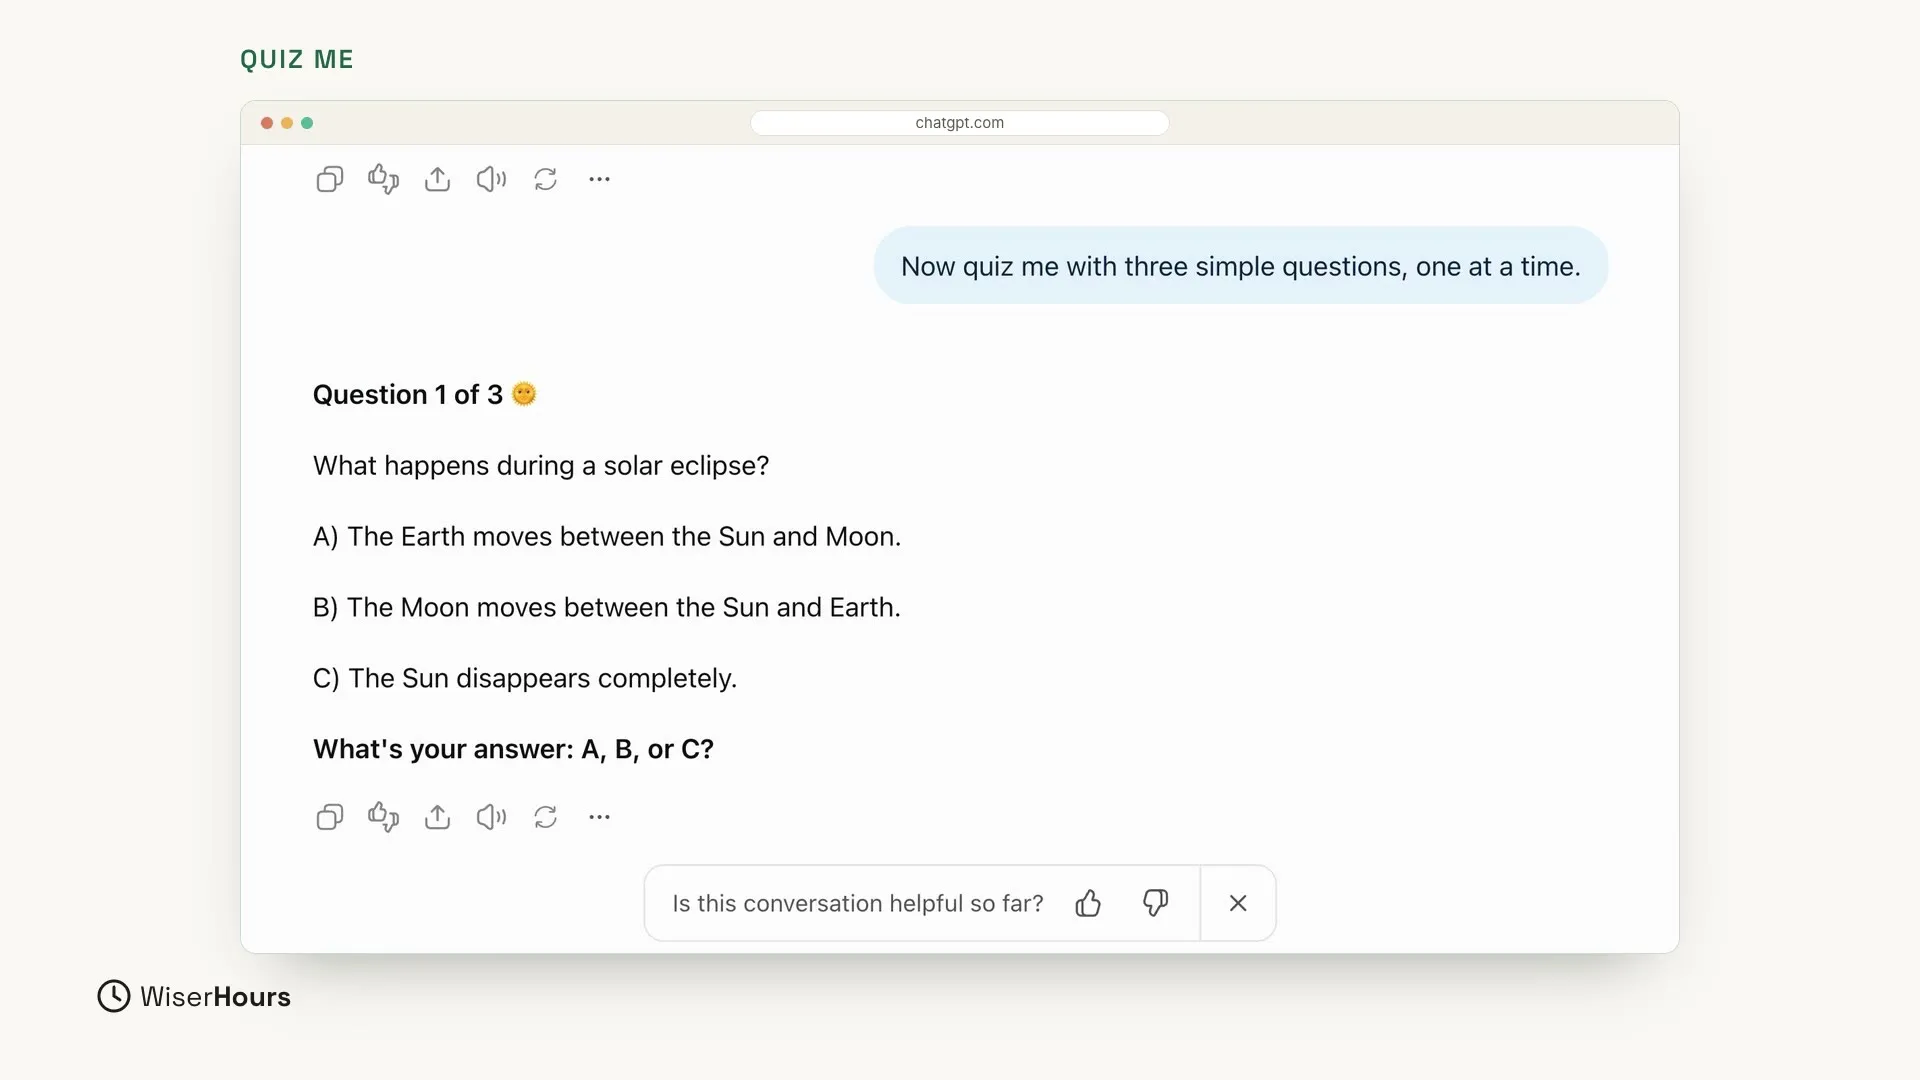Rate the quiz response with thumbs icon
Image resolution: width=1920 pixels, height=1080 pixels.
[x=383, y=817]
